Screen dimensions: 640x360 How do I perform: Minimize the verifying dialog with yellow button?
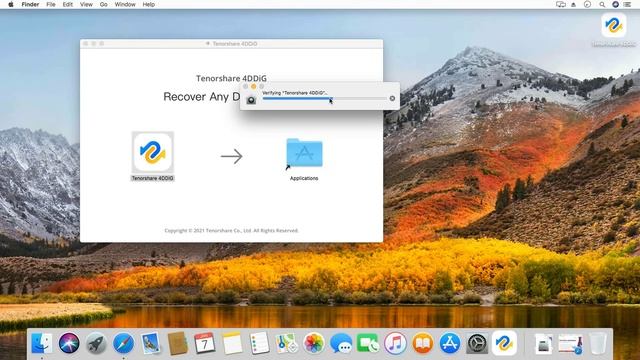(253, 87)
